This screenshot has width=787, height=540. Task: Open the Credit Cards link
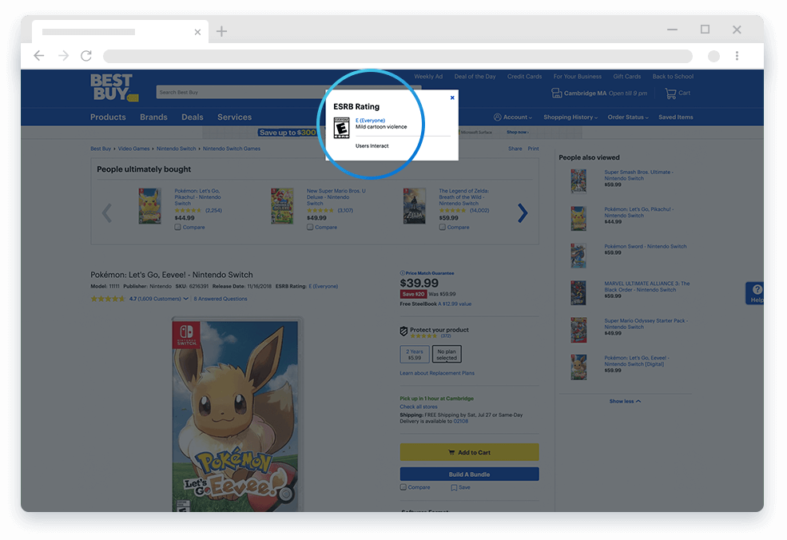point(524,76)
